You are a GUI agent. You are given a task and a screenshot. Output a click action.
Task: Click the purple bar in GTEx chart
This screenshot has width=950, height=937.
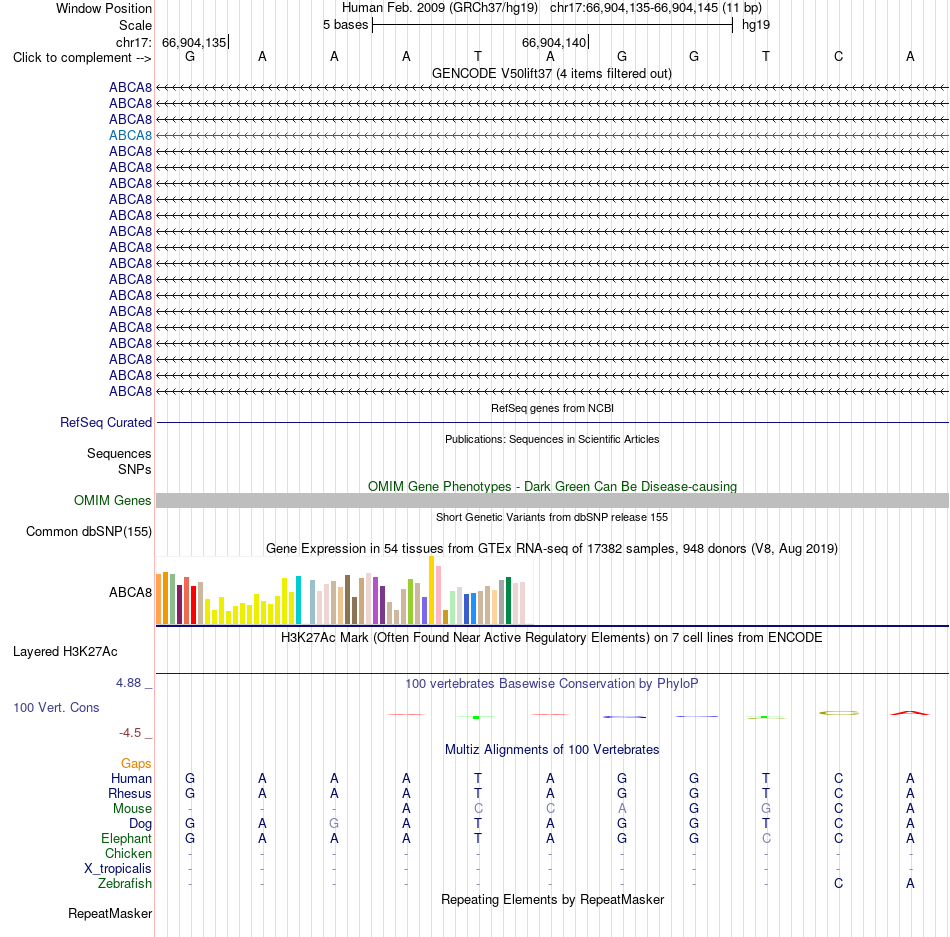pos(376,600)
